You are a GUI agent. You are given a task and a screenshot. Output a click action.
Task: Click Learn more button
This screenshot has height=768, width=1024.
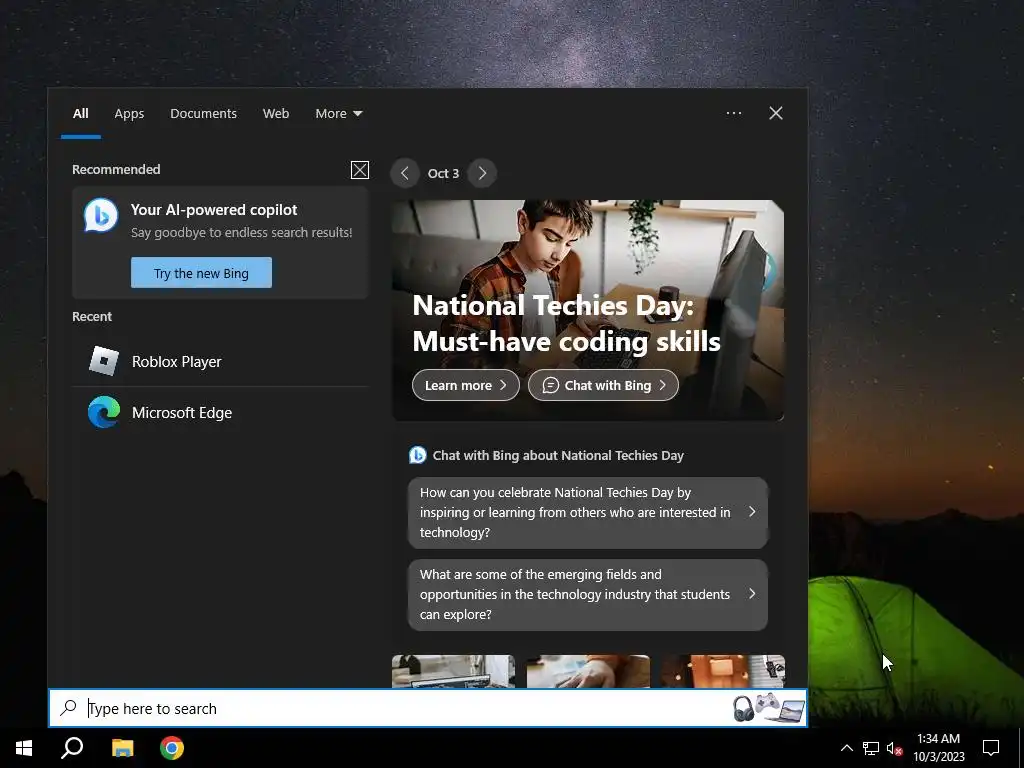pos(466,385)
